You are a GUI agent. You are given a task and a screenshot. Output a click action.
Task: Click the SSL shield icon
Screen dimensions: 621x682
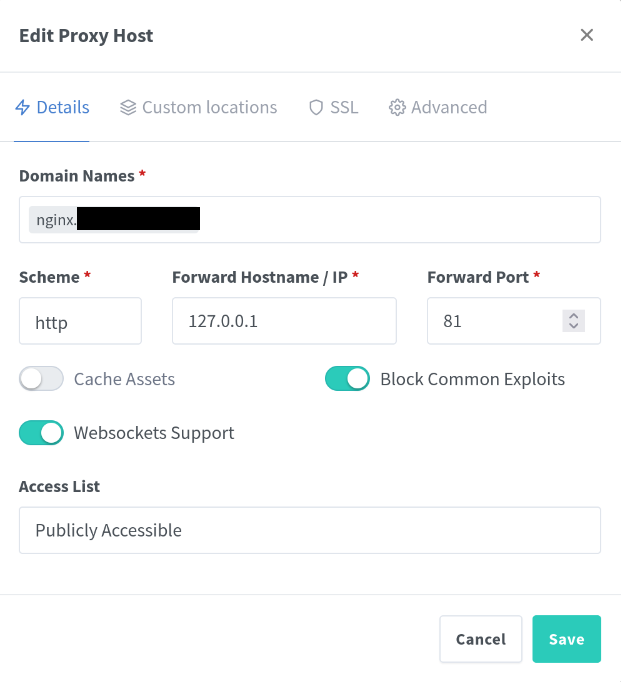[316, 108]
